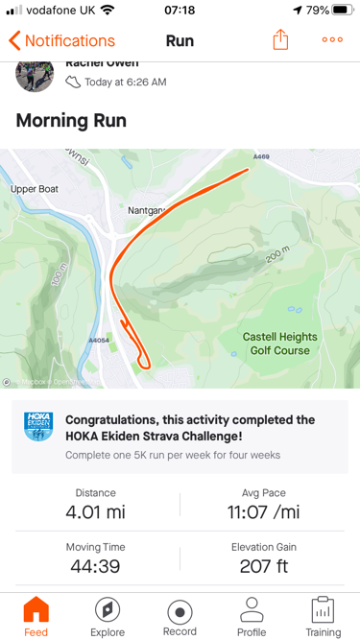Open the HOKA Ekiden challenge congratulations banner
Image resolution: width=360 pixels, height=640 pixels.
click(x=180, y=437)
